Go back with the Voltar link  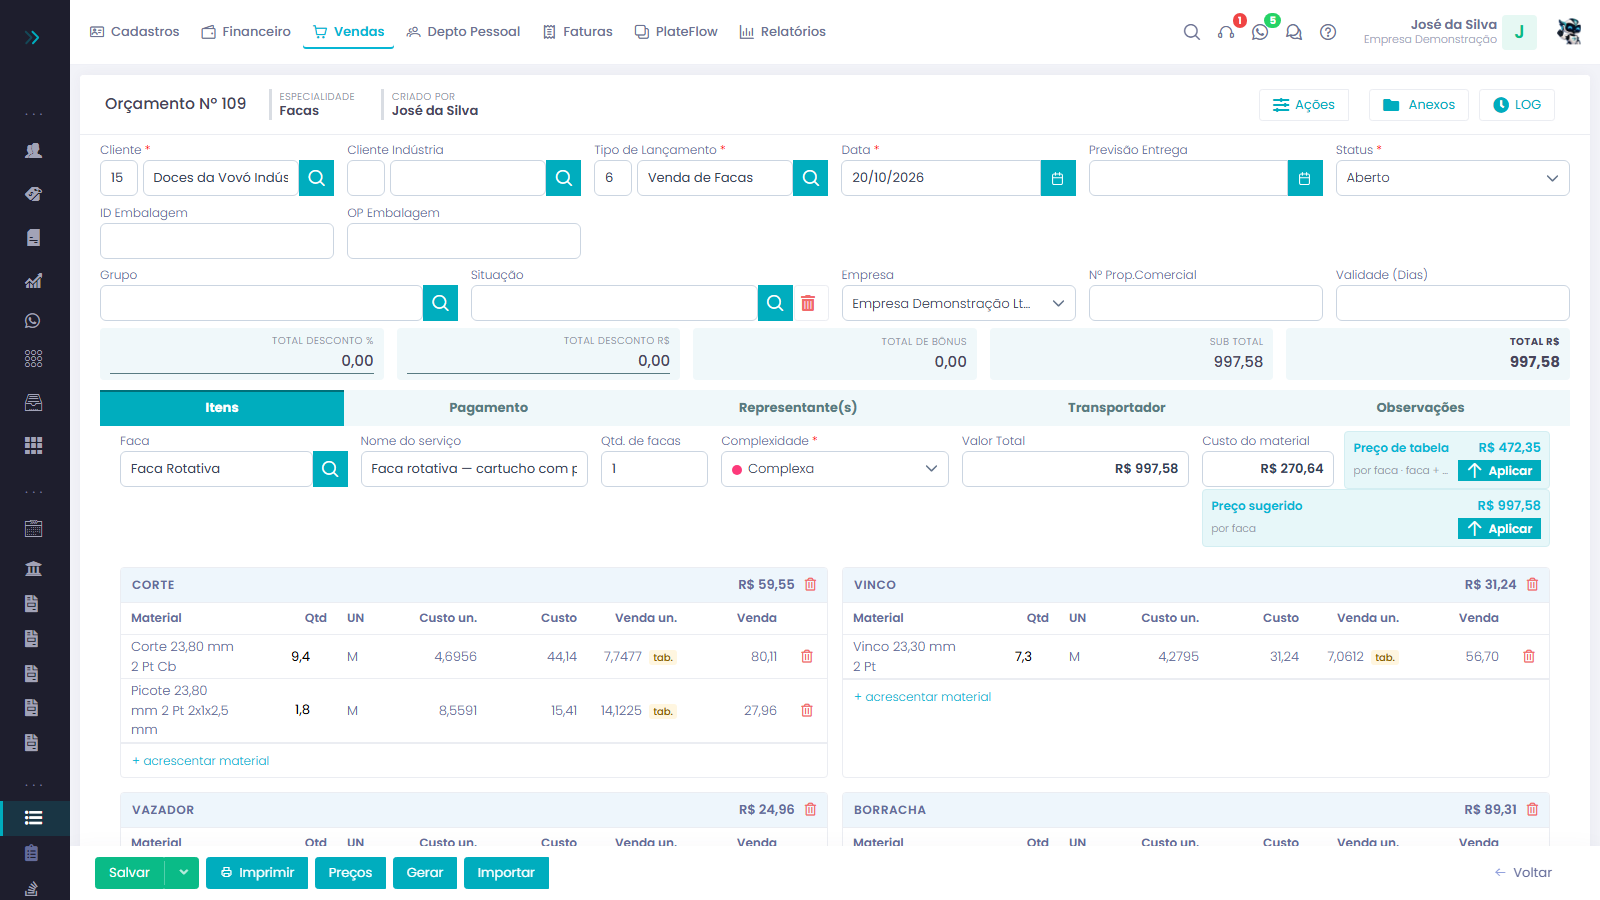pyautogui.click(x=1523, y=873)
